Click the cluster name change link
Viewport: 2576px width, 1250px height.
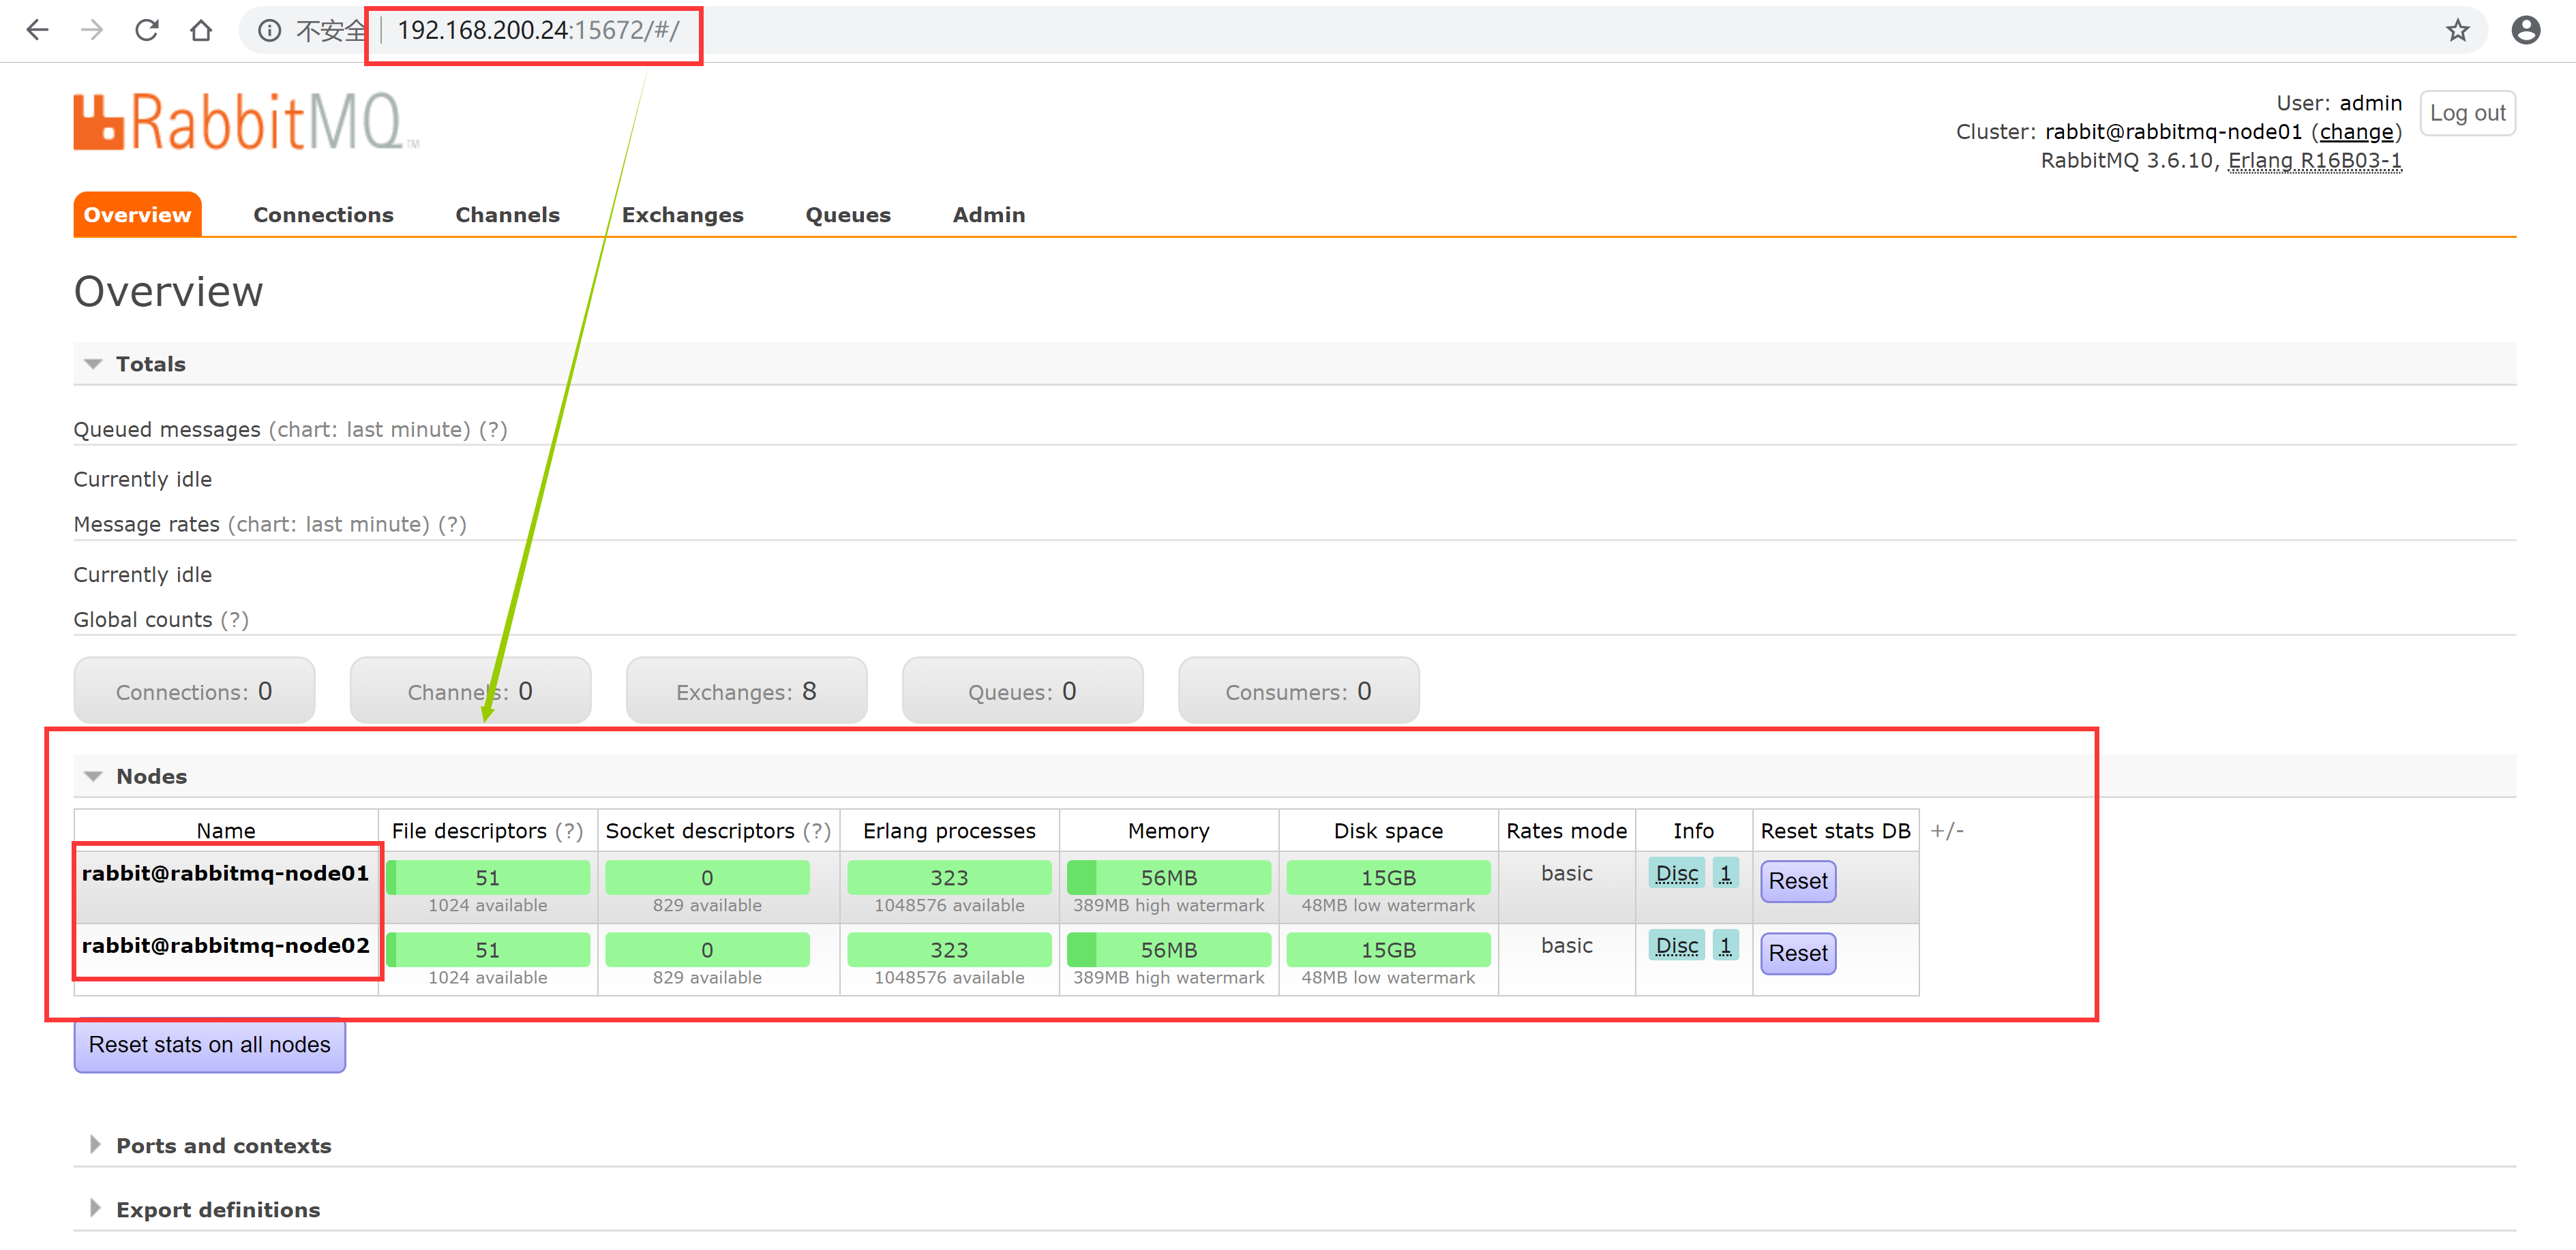2356,132
